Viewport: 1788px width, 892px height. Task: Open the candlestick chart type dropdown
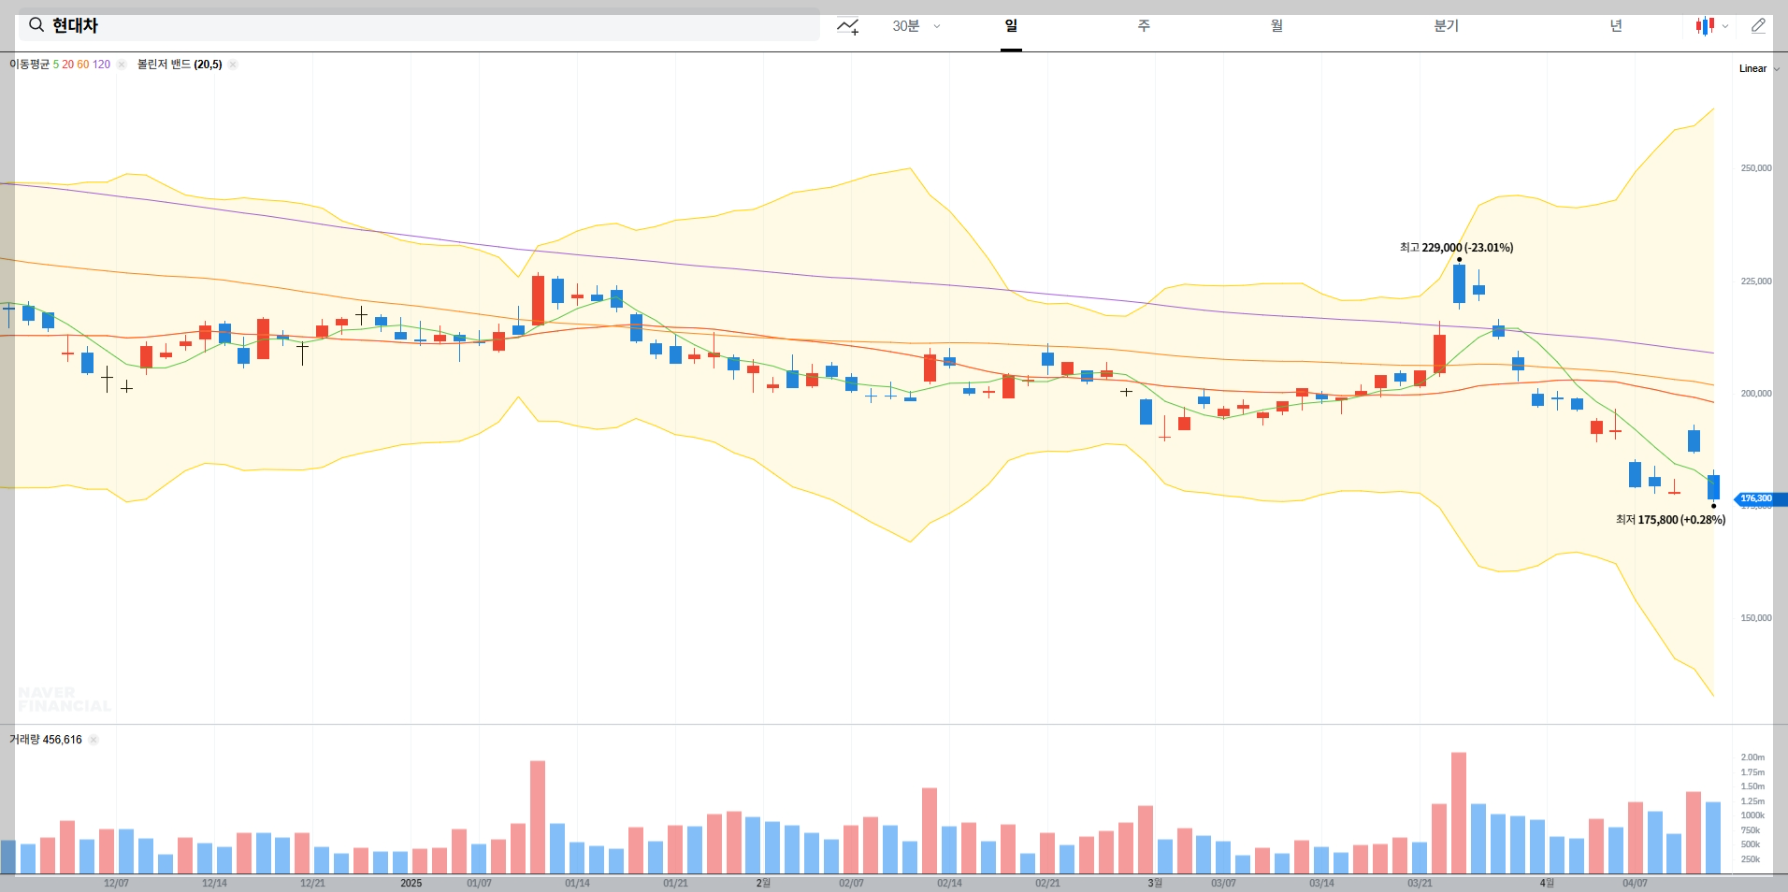pyautogui.click(x=1711, y=26)
